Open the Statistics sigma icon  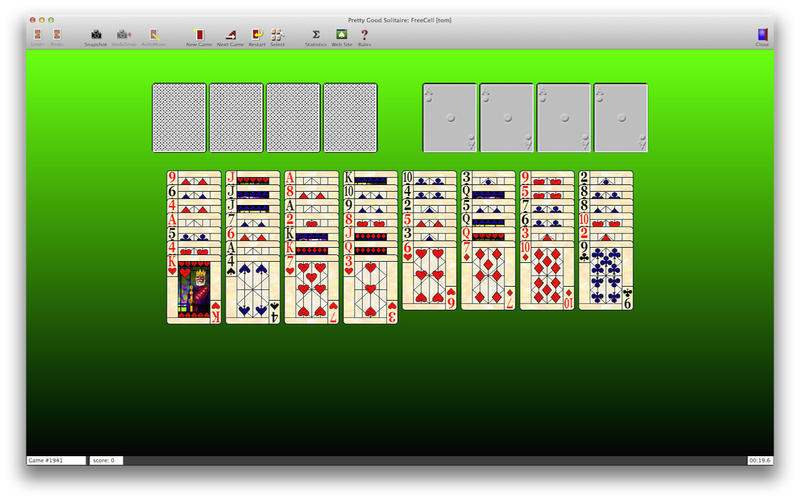point(315,37)
